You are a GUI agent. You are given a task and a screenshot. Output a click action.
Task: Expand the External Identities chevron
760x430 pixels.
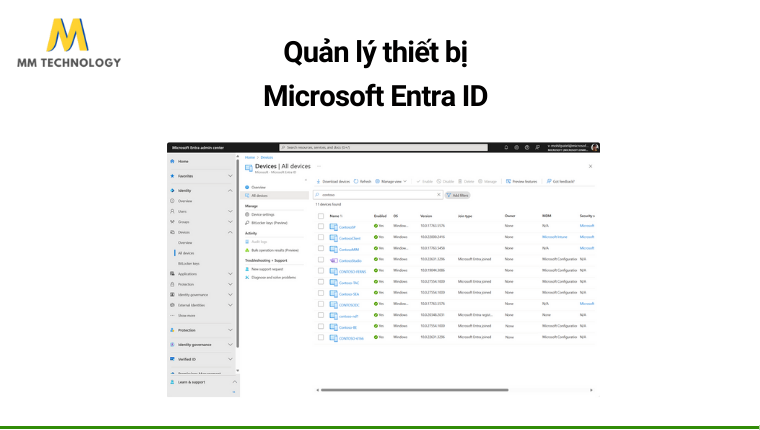230,305
